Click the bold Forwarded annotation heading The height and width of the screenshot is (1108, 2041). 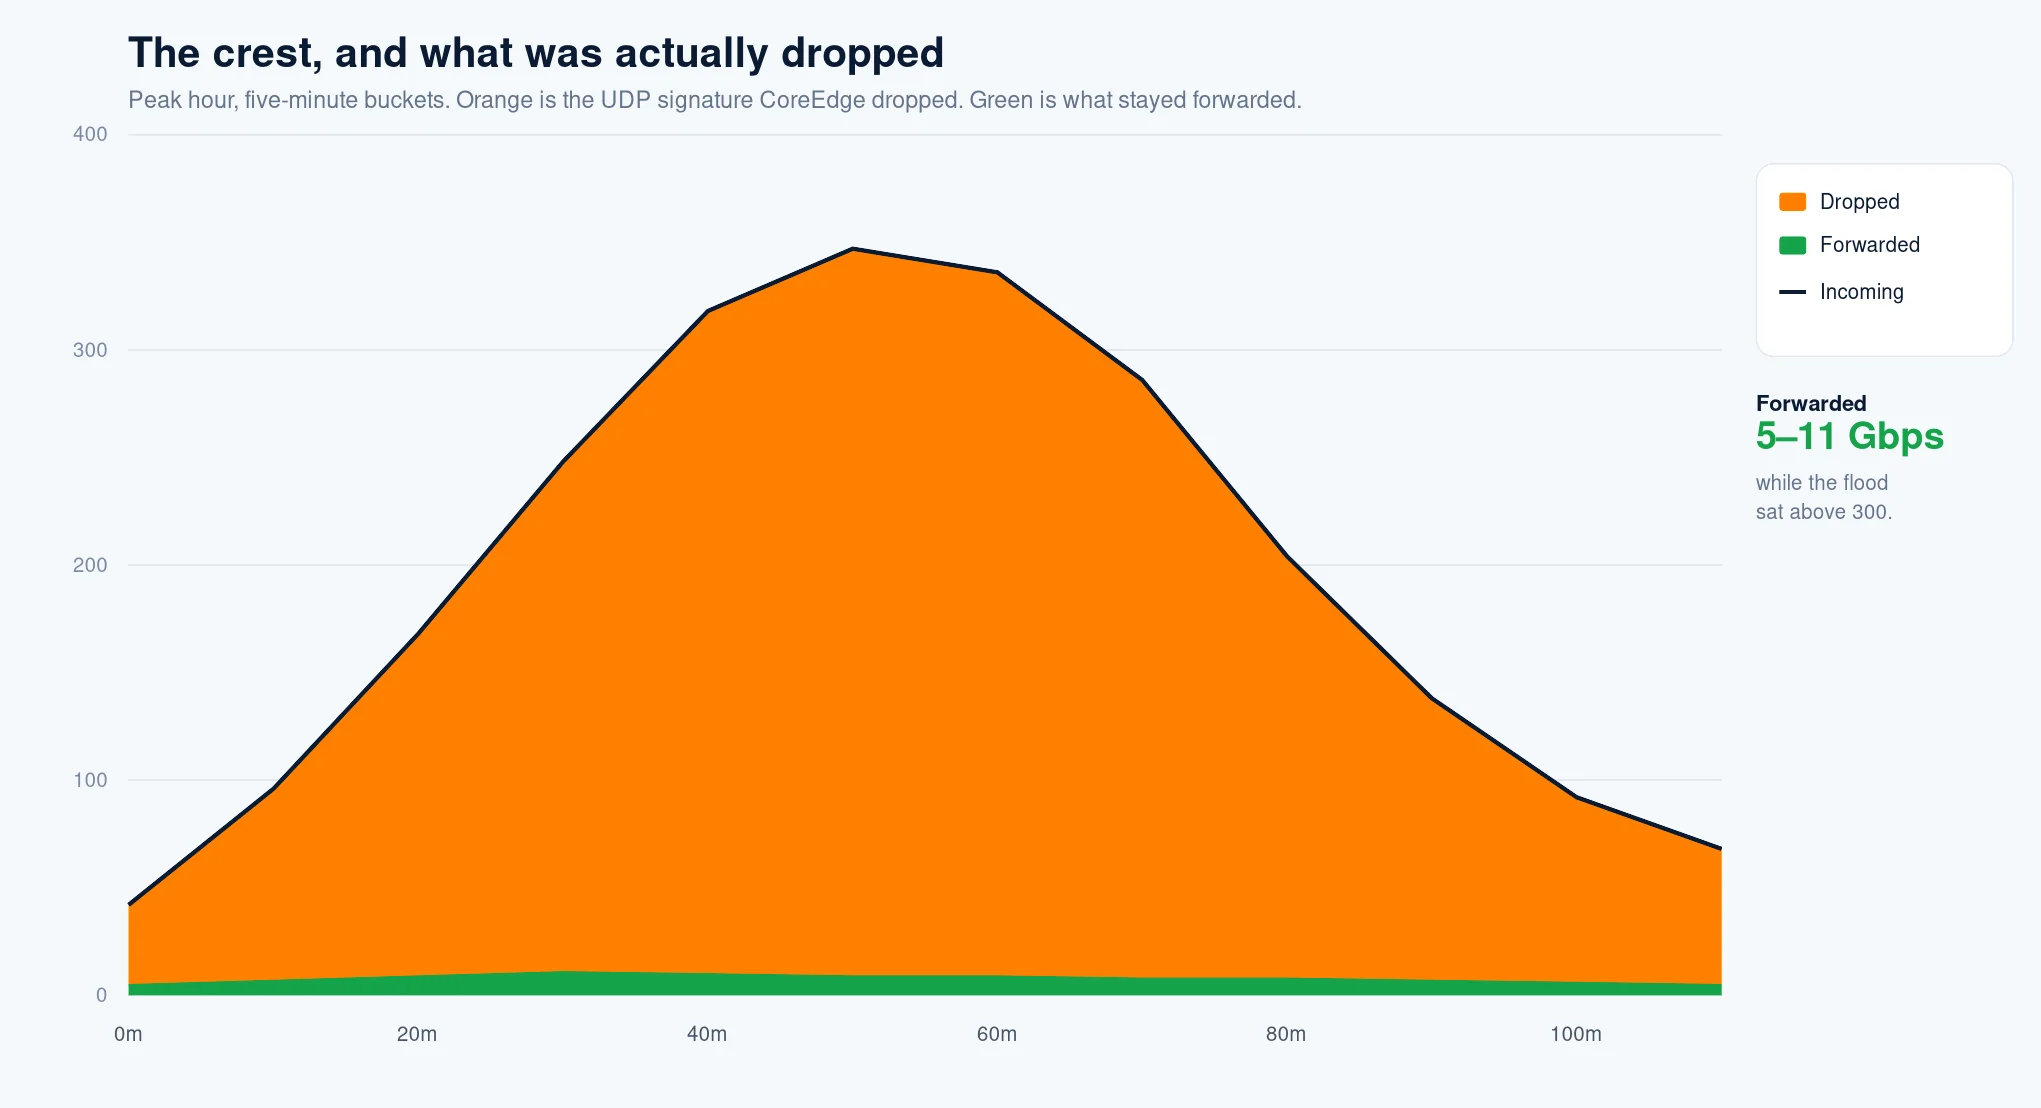point(1811,403)
